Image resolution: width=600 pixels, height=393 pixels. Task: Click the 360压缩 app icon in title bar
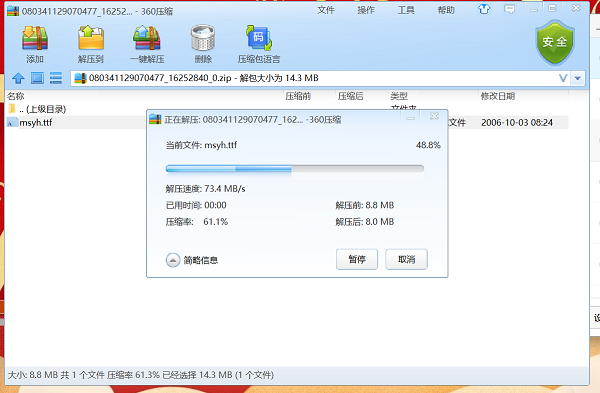pos(13,11)
